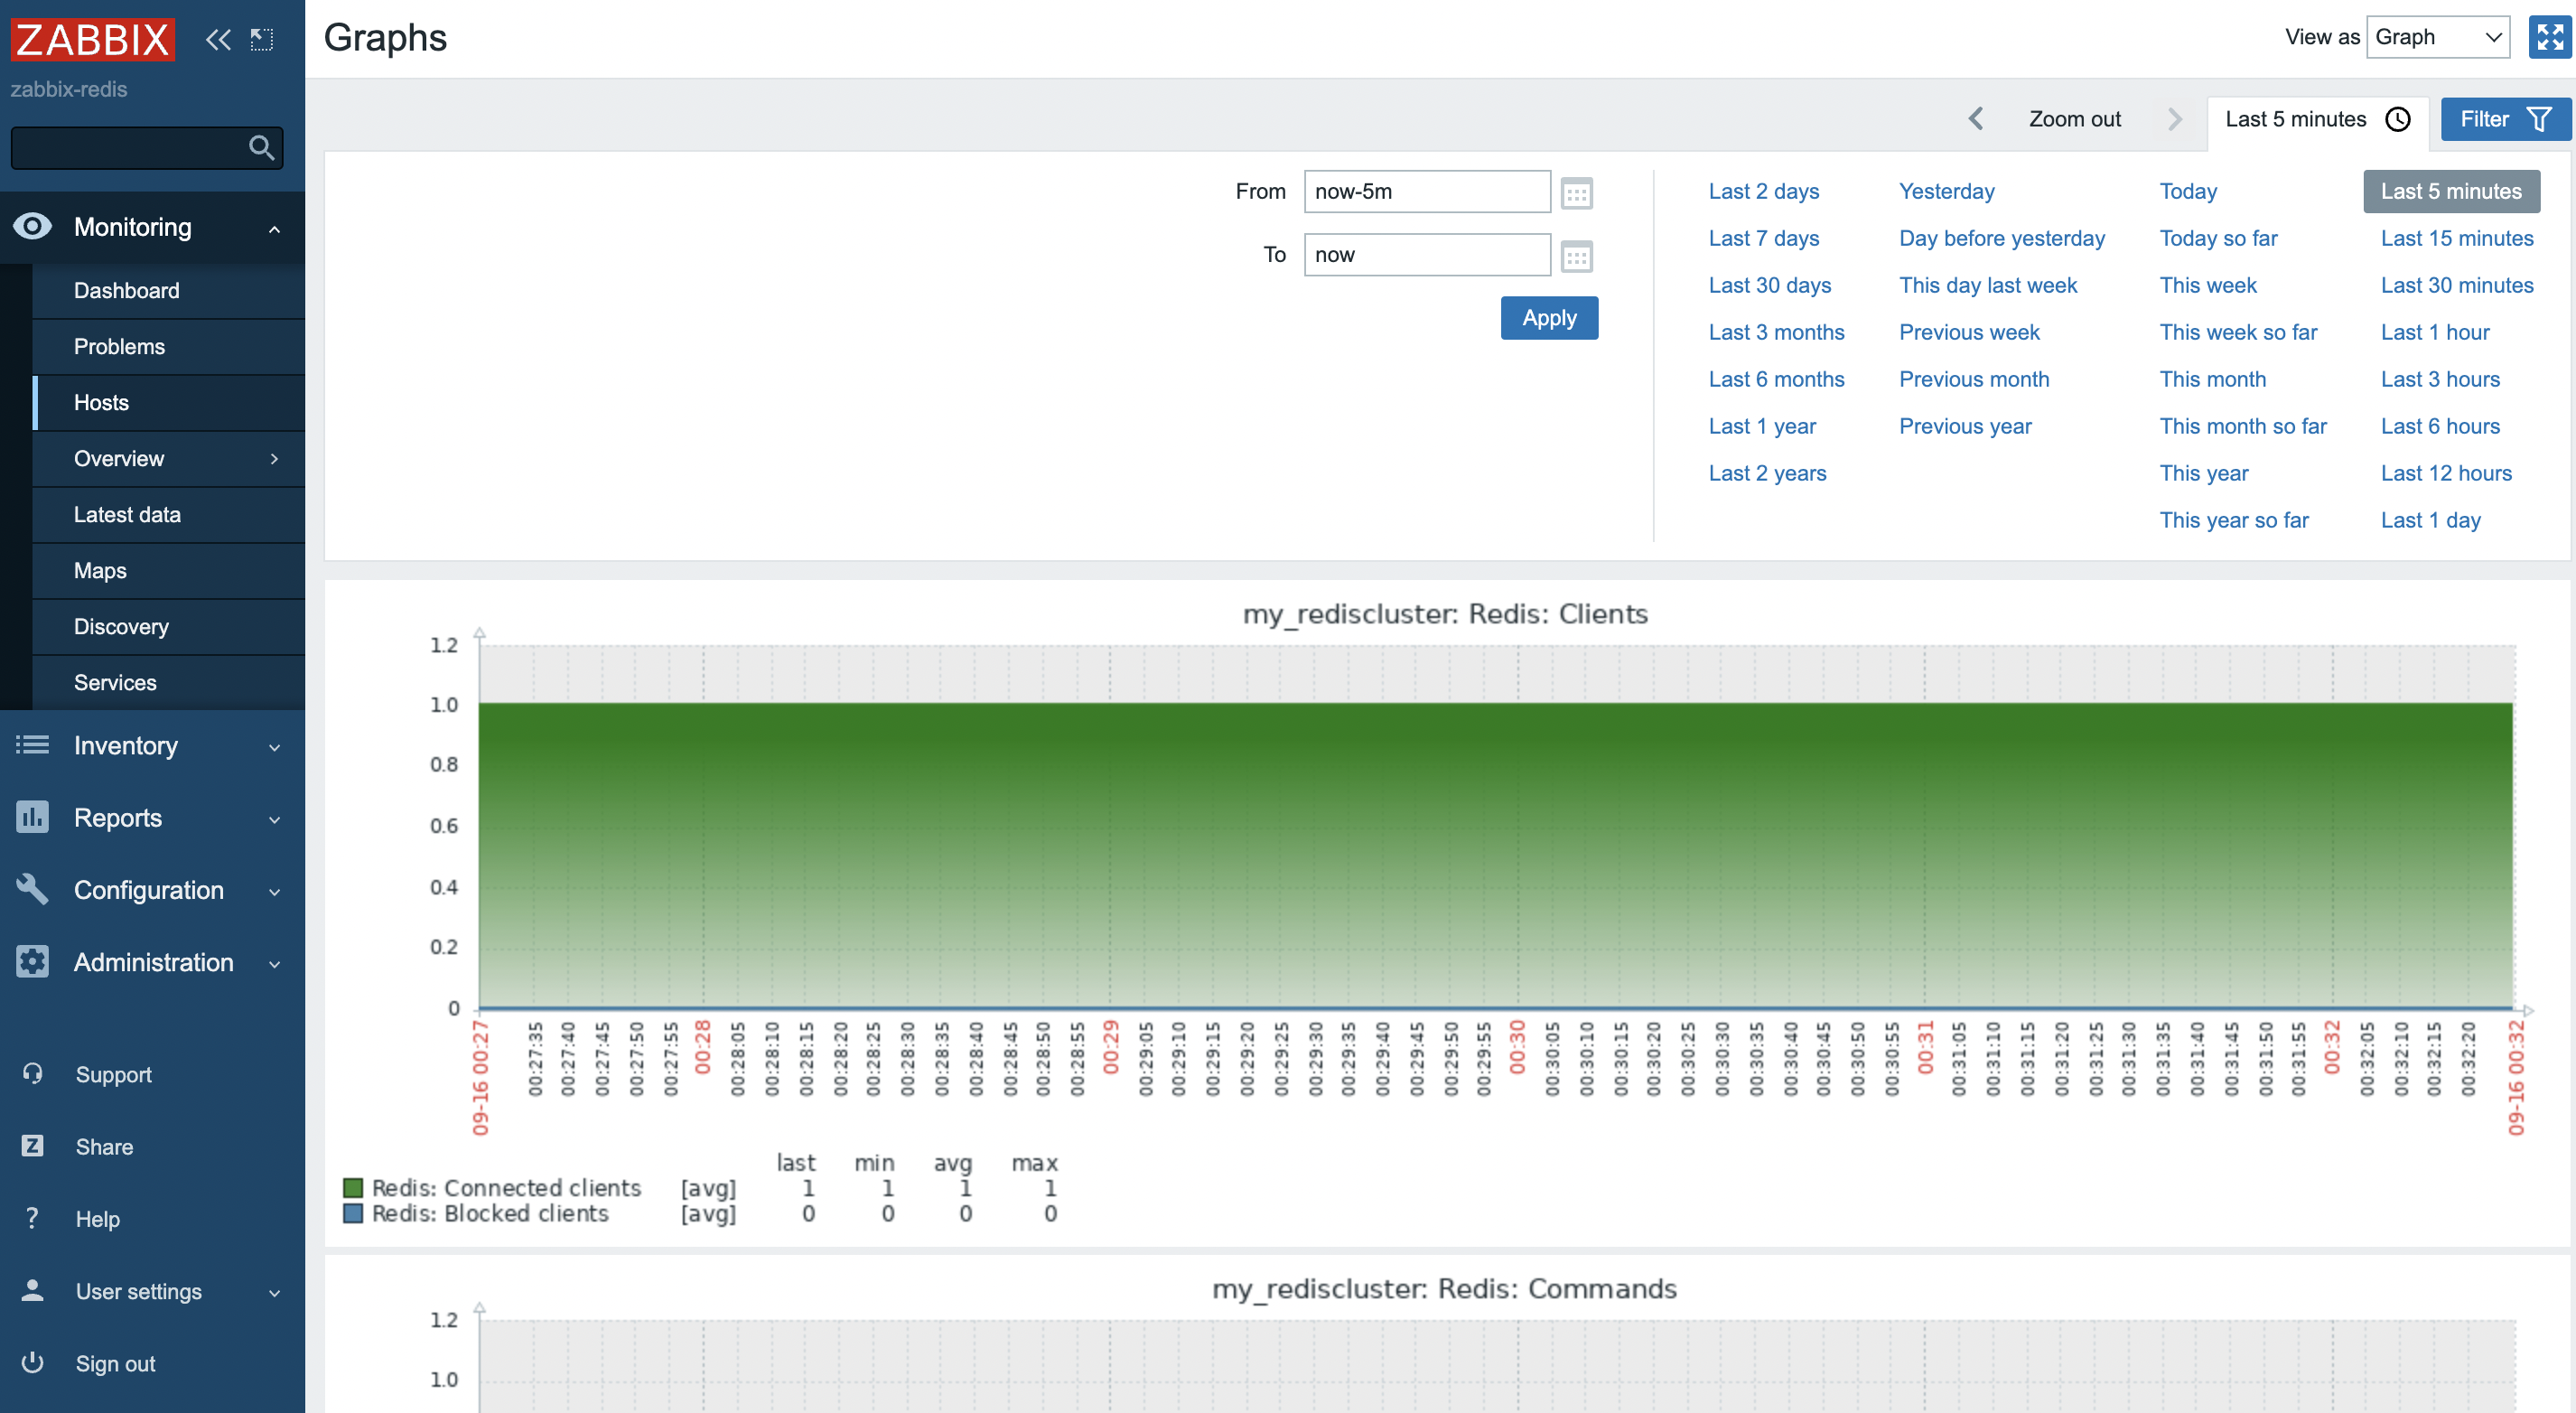Click the Zabbix logo icon
Screen dimensions: 2576x1413
[x=94, y=35]
